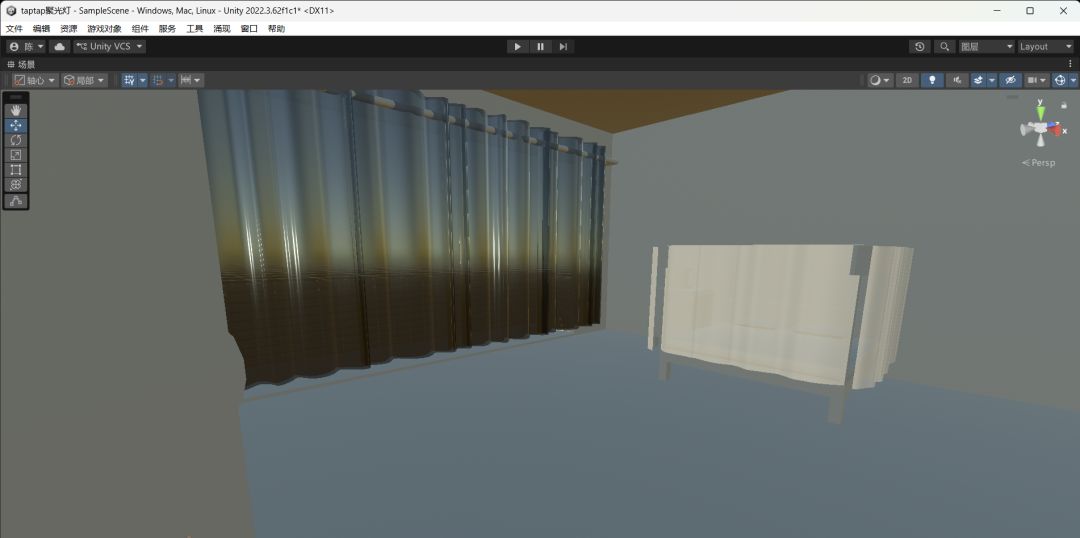Expand gizmos options arrow
The image size is (1080, 538).
pos(1074,81)
